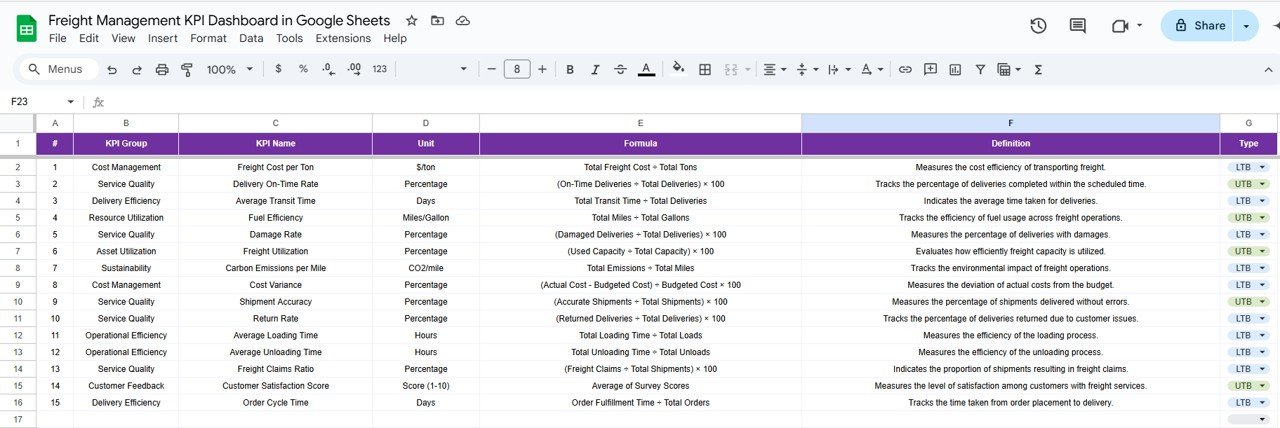Toggle italic formatting
This screenshot has height=428, width=1280.
point(595,69)
